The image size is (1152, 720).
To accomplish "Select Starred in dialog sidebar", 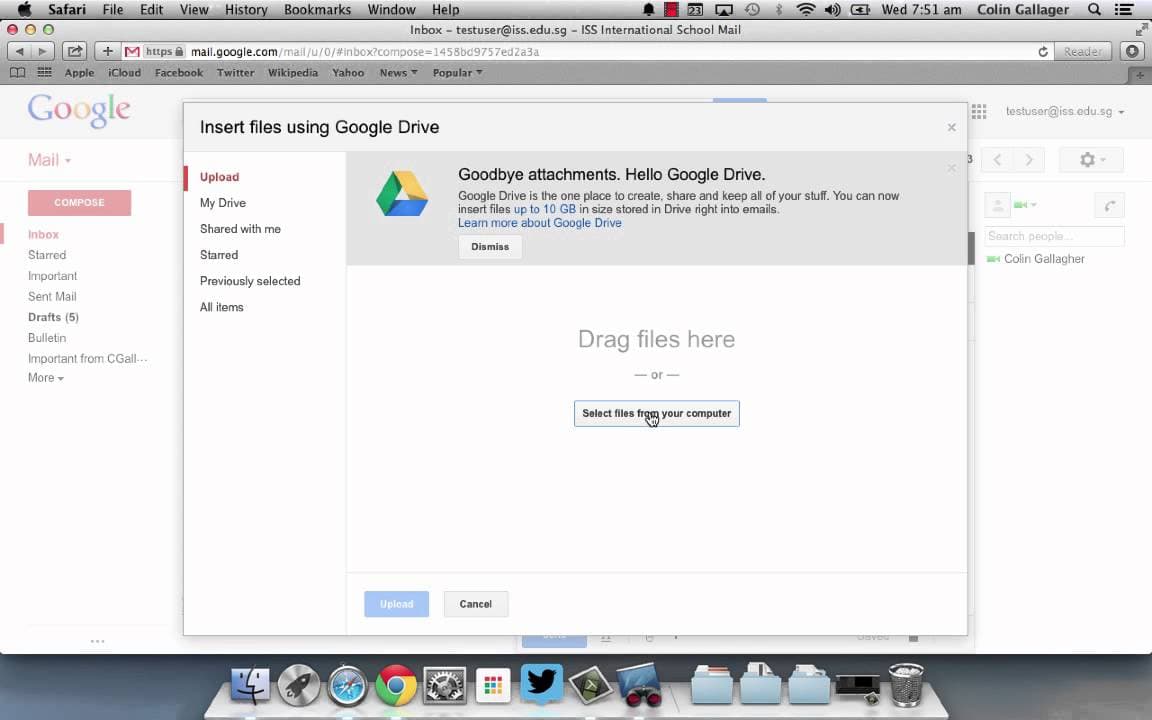I will pyautogui.click(x=219, y=255).
